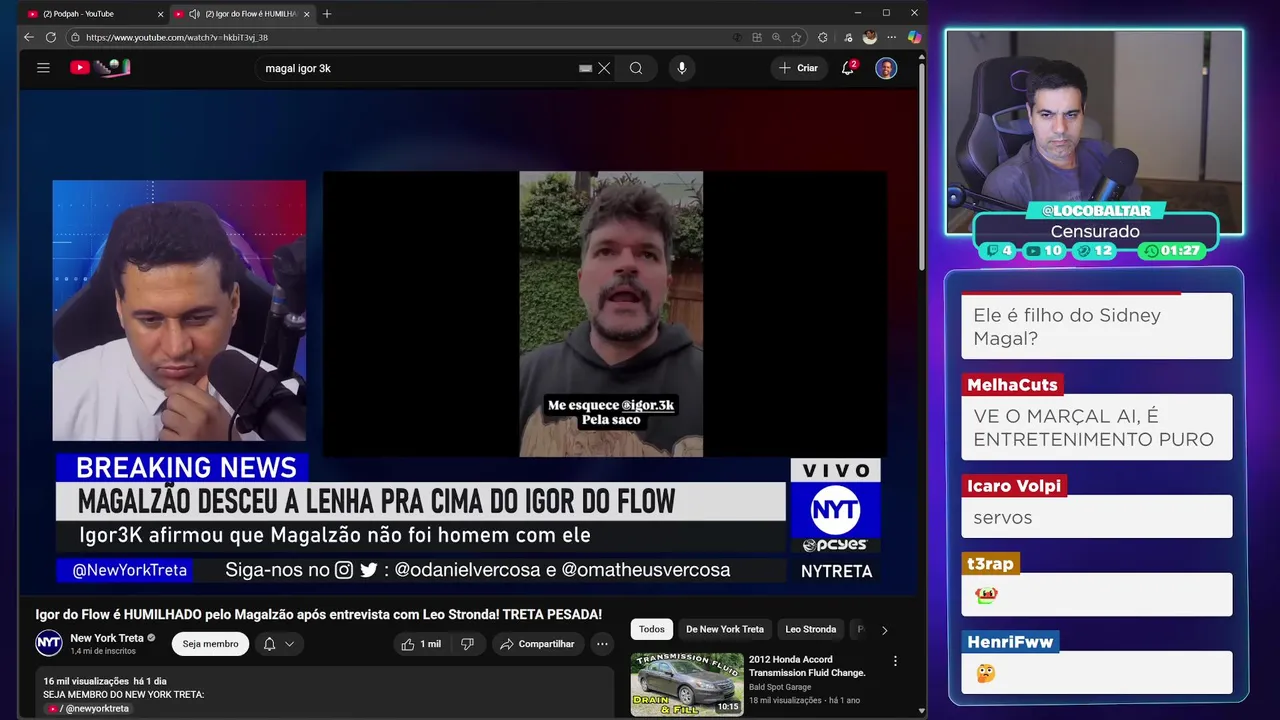Screen dimensions: 1280x720
Task: Select the Igor do Flow é HUMILHADO tab
Action: (x=250, y=14)
